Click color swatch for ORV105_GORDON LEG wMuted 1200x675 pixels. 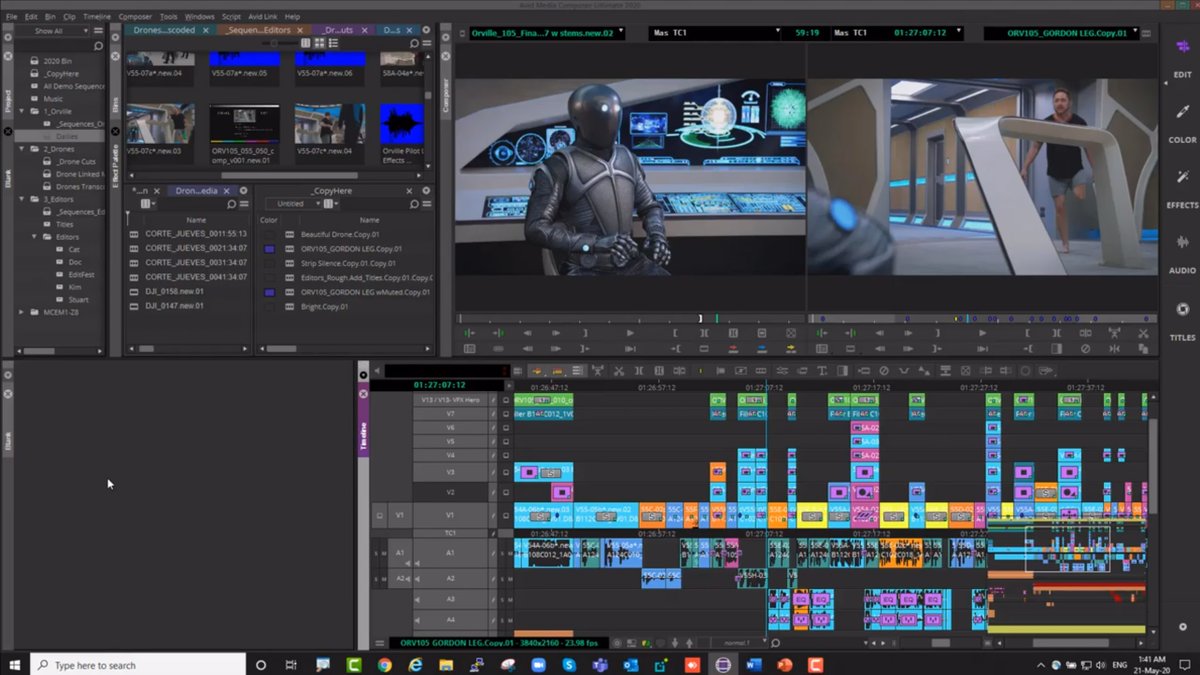click(270, 292)
